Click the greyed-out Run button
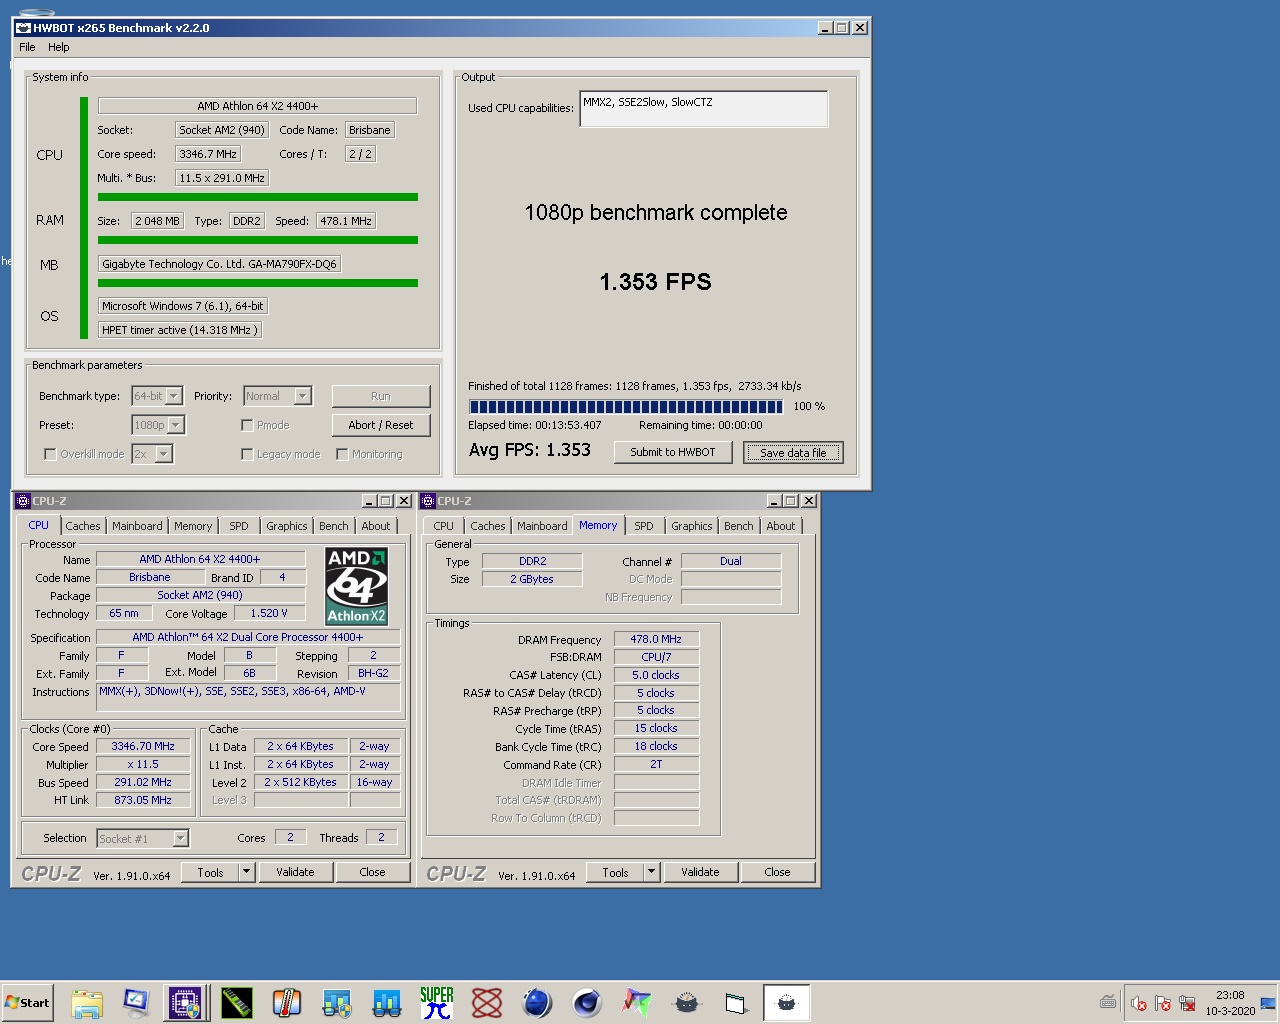 point(381,396)
